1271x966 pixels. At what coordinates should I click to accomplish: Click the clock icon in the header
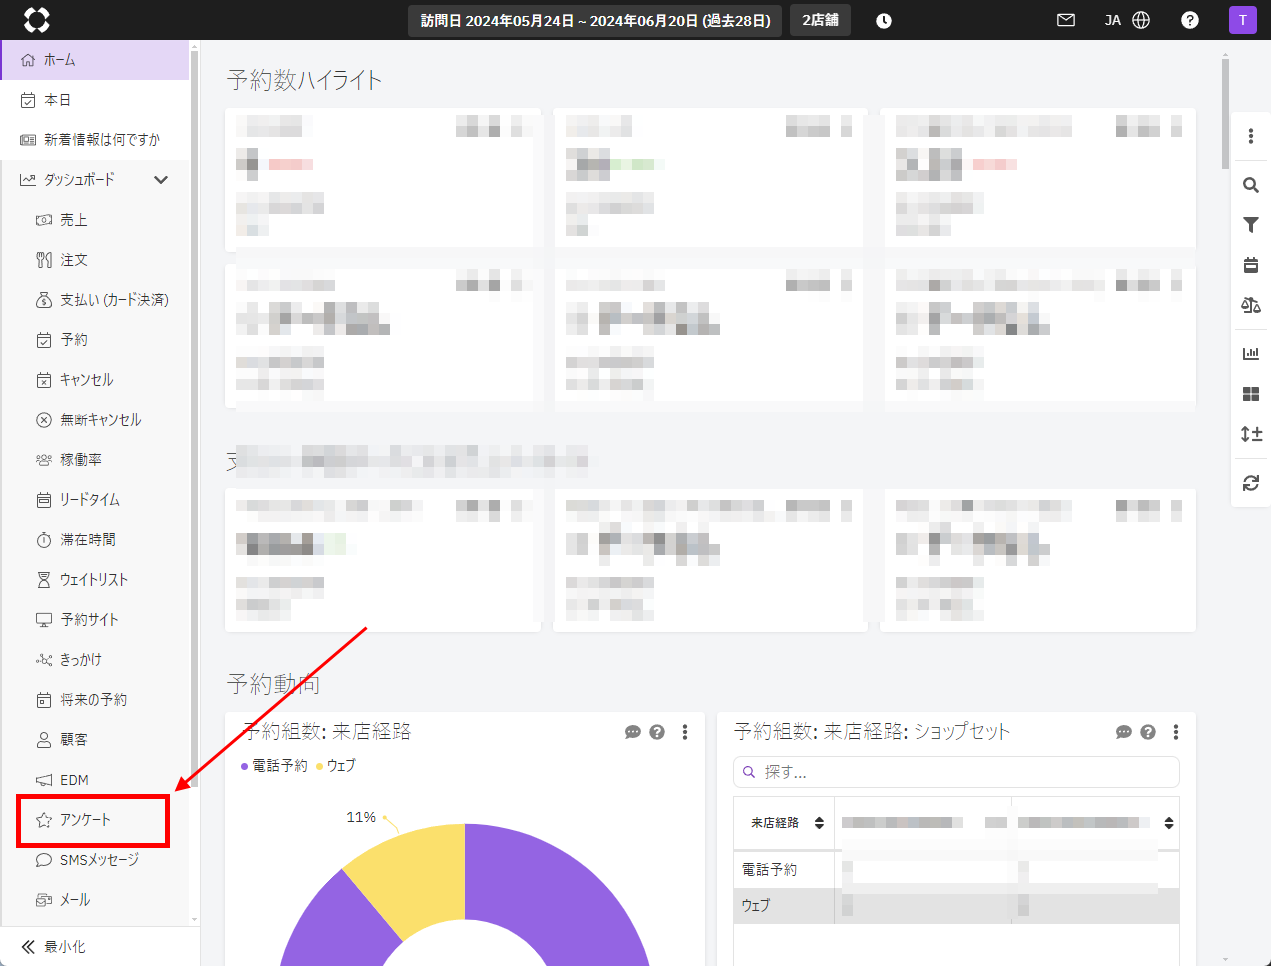click(x=884, y=21)
